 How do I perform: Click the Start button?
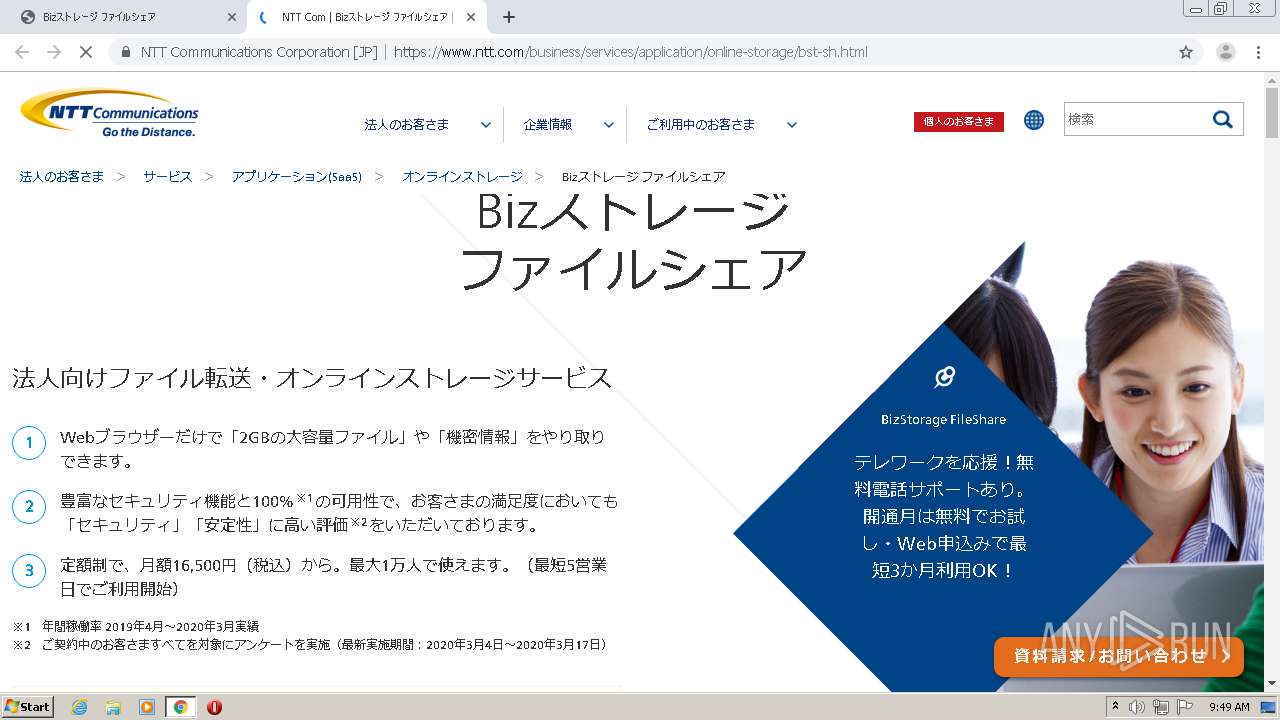click(28, 707)
